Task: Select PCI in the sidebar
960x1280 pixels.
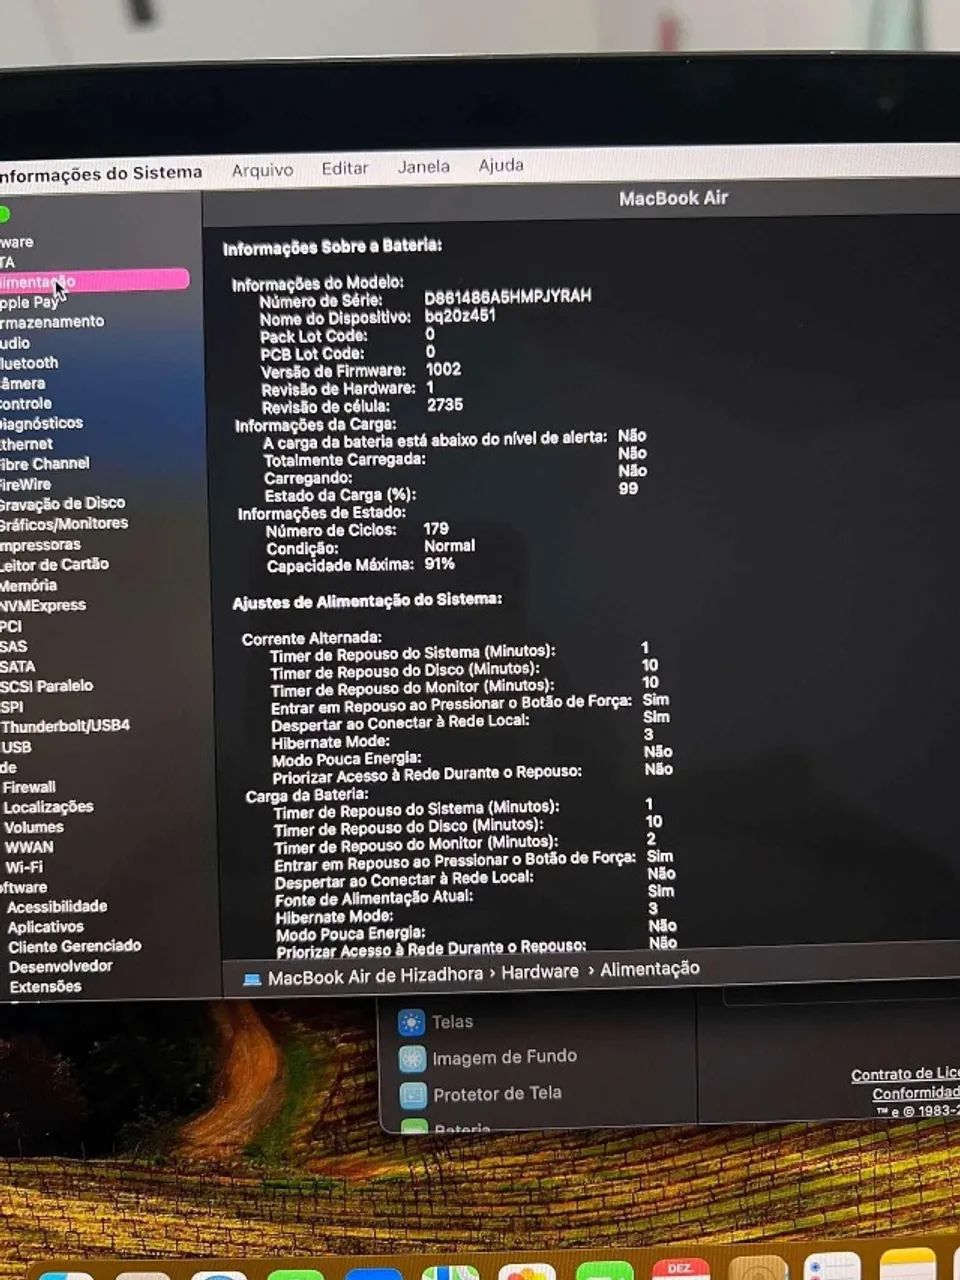Action: [x=11, y=626]
